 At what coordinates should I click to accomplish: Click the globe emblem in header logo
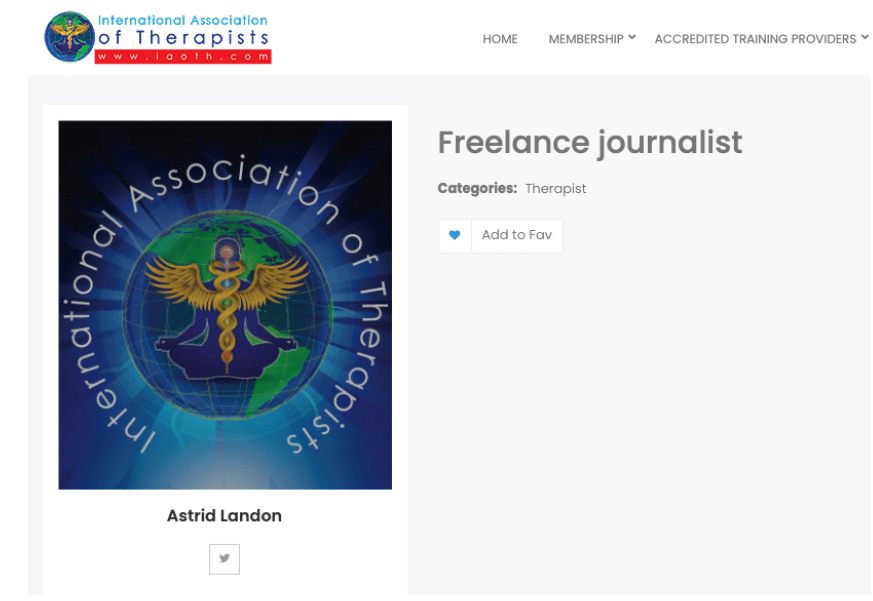pos(70,37)
